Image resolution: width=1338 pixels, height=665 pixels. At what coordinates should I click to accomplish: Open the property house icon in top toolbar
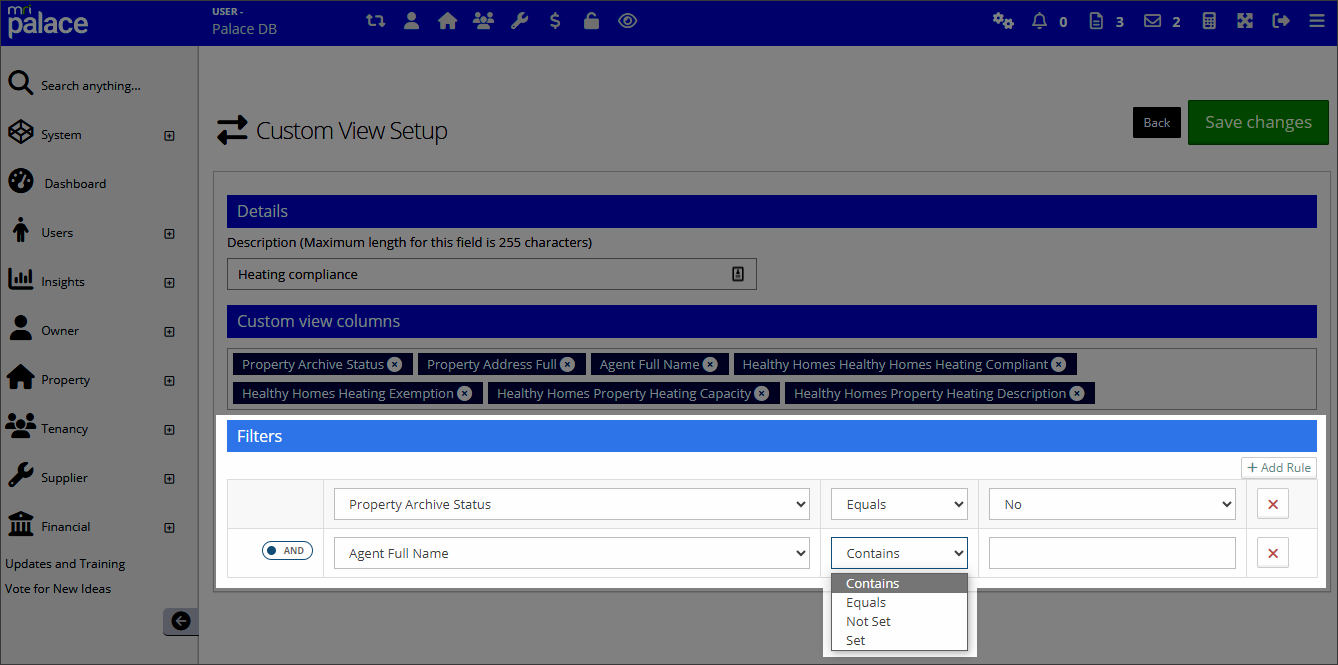pos(447,20)
